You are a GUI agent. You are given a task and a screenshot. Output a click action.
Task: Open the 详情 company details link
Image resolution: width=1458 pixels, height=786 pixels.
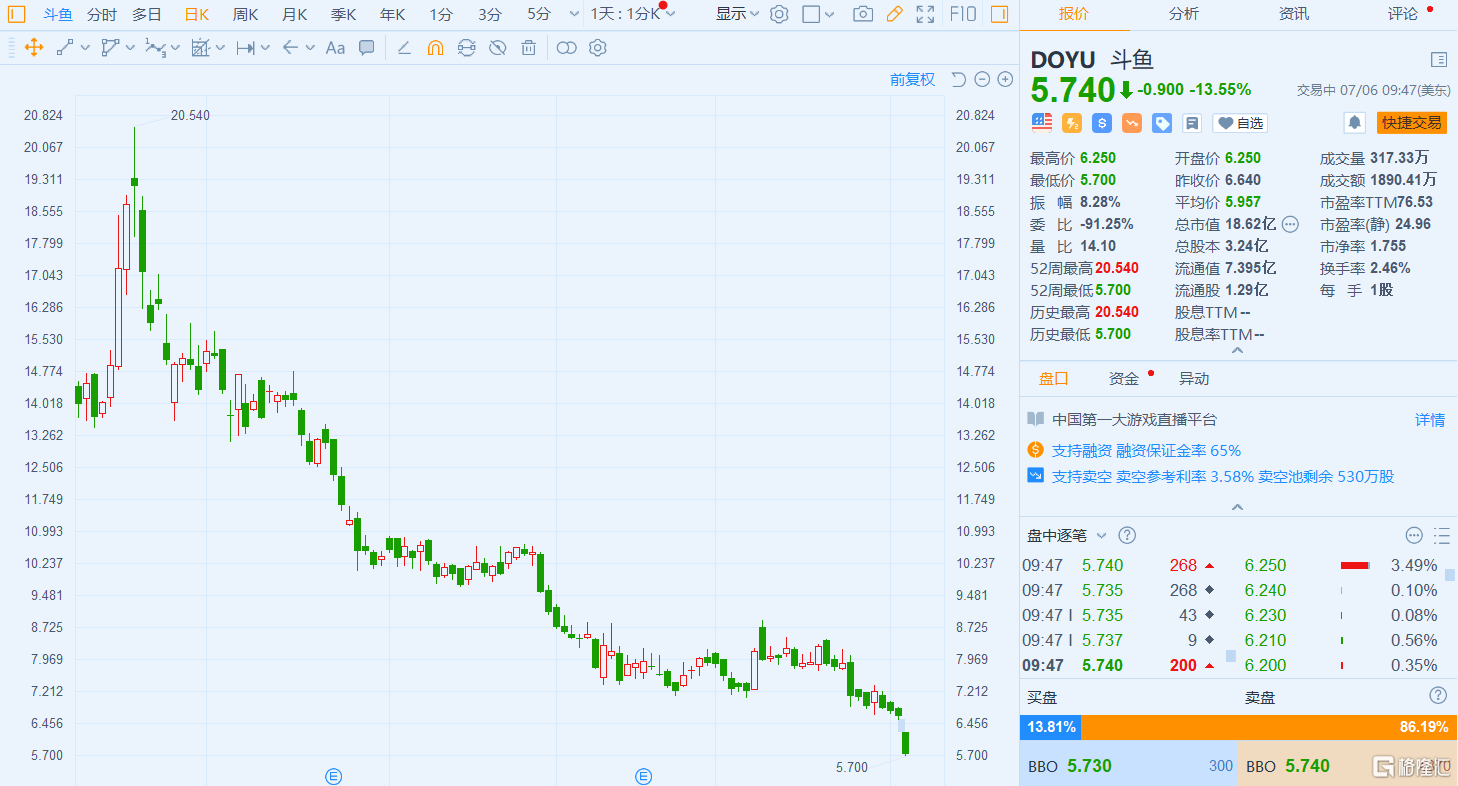[1430, 420]
